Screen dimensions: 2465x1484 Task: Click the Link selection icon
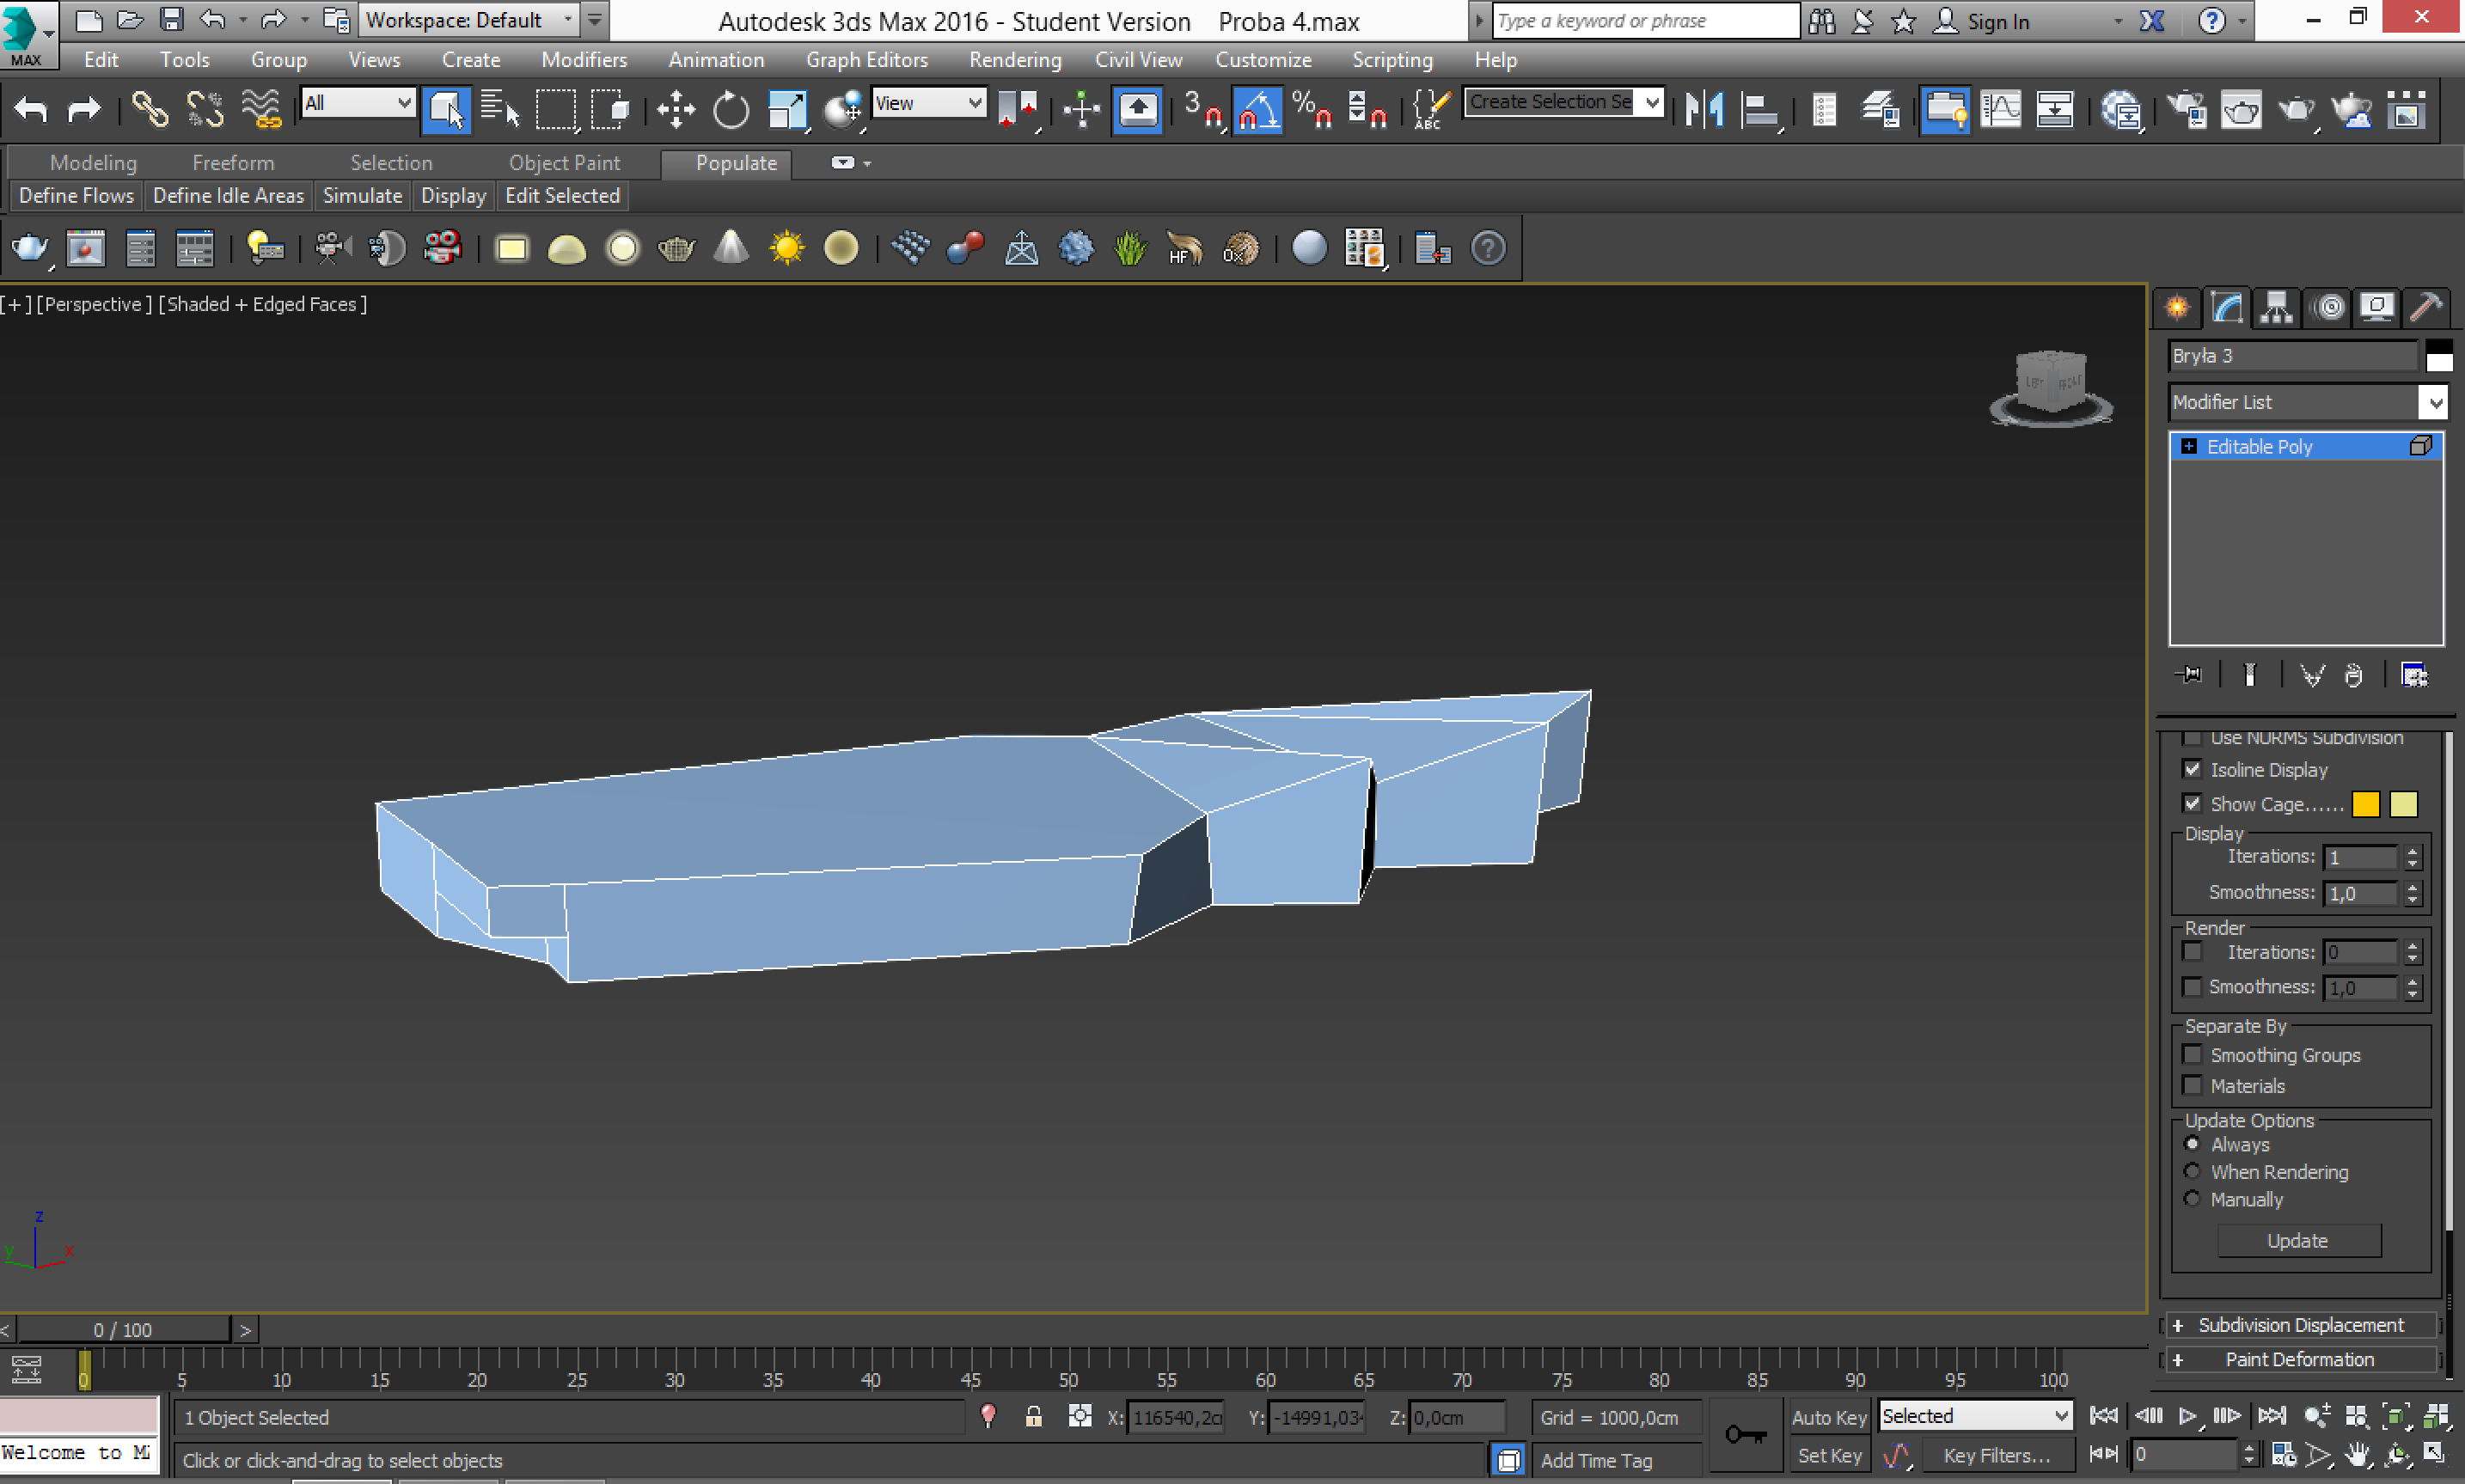150,109
